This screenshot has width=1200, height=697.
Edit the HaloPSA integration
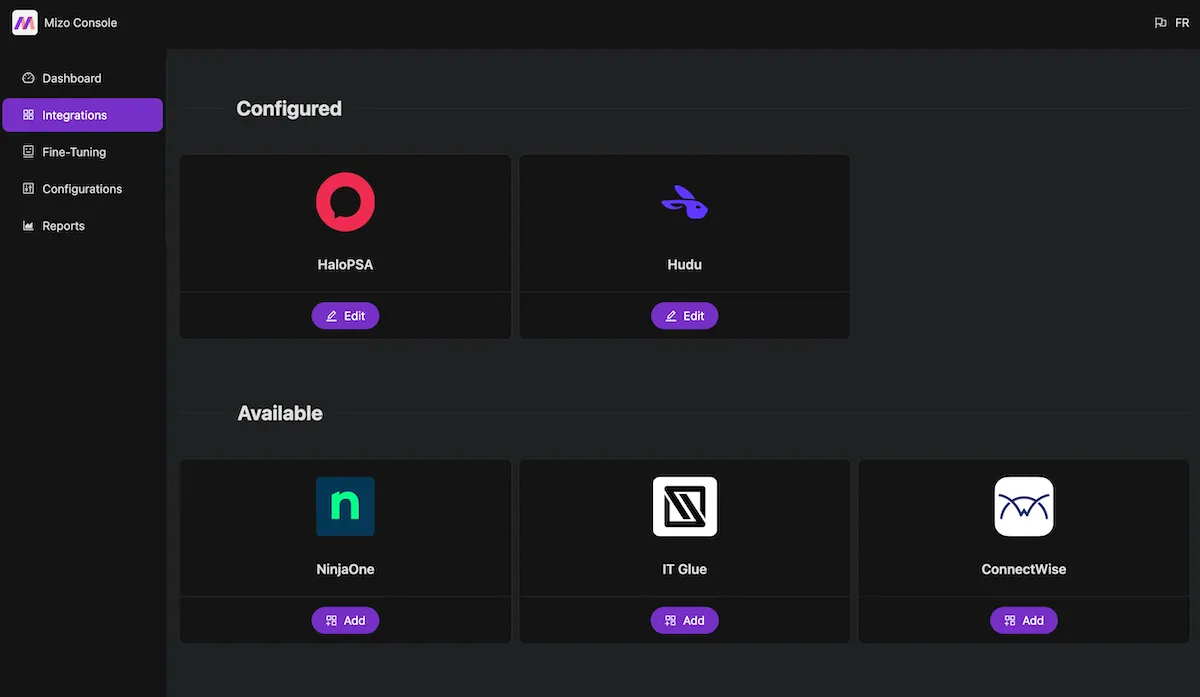click(345, 316)
